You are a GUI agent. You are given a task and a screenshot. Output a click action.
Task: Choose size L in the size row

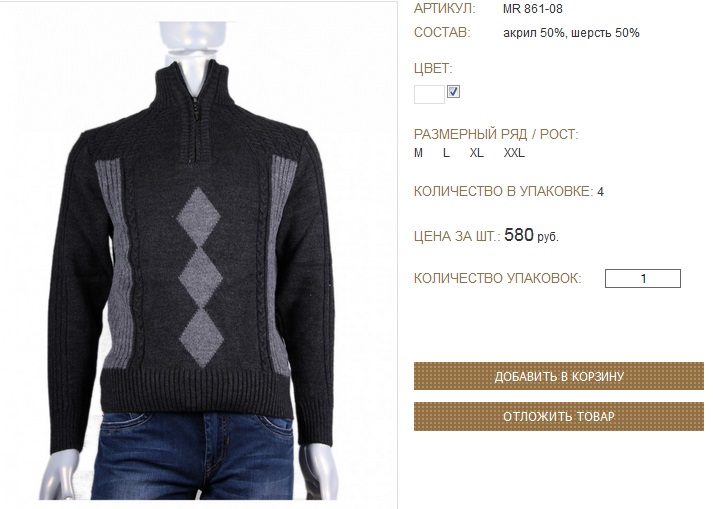coord(447,153)
